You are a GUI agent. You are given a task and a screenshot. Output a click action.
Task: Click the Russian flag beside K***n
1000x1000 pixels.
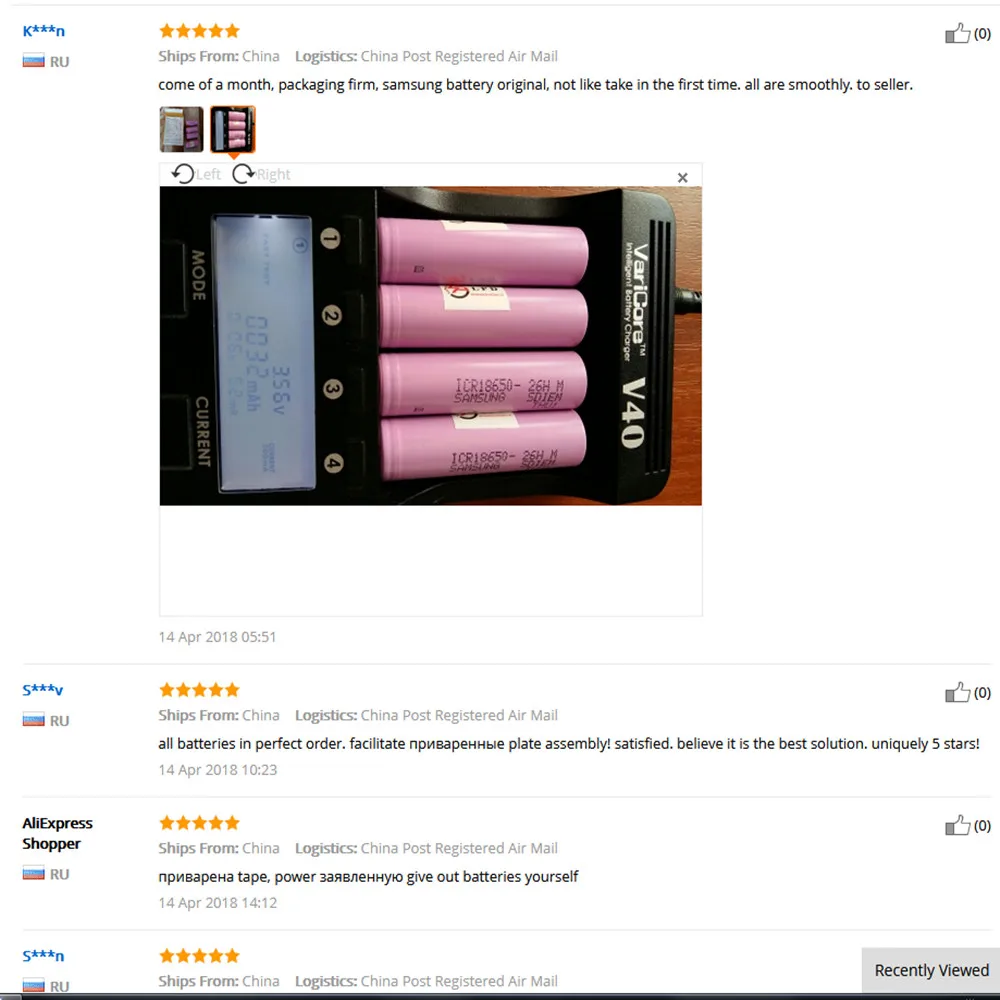coord(33,61)
